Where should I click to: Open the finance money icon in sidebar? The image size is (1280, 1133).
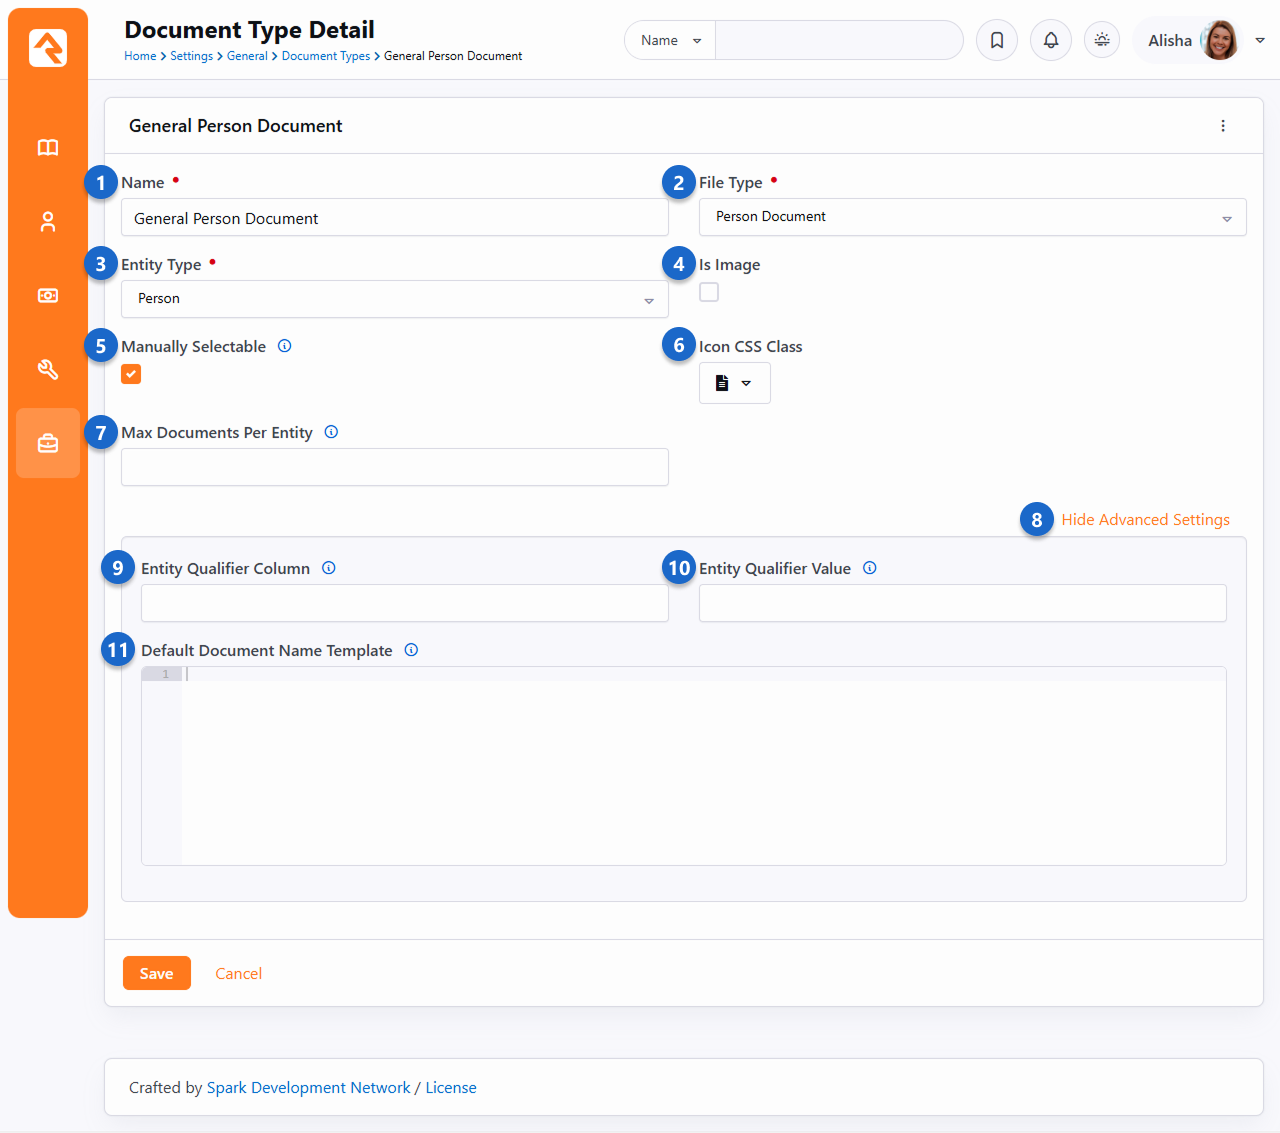pyautogui.click(x=48, y=296)
